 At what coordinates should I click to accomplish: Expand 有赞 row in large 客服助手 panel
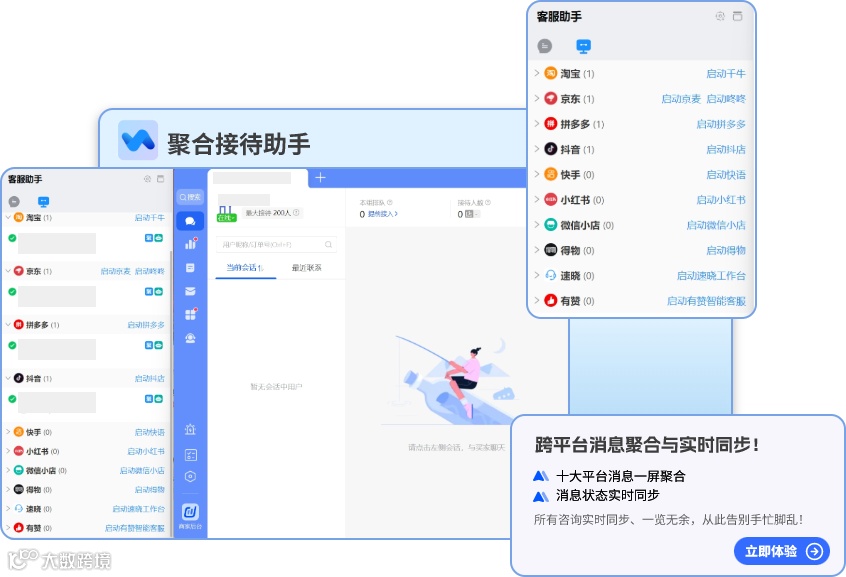coord(537,300)
